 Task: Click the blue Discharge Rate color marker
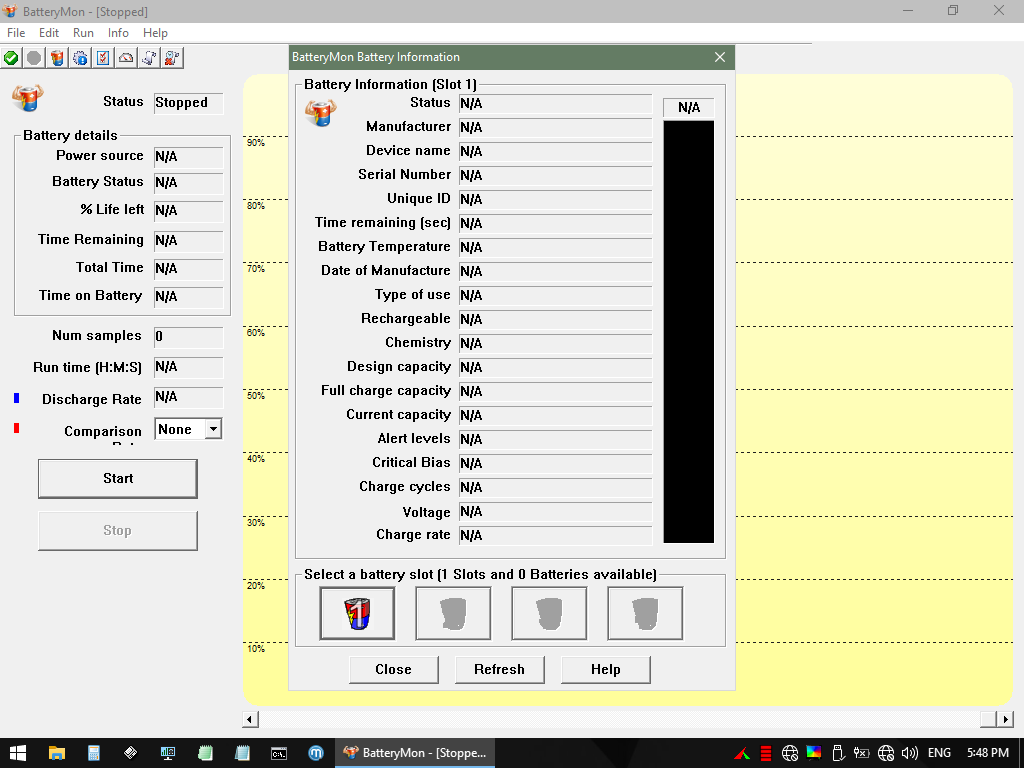[17, 398]
